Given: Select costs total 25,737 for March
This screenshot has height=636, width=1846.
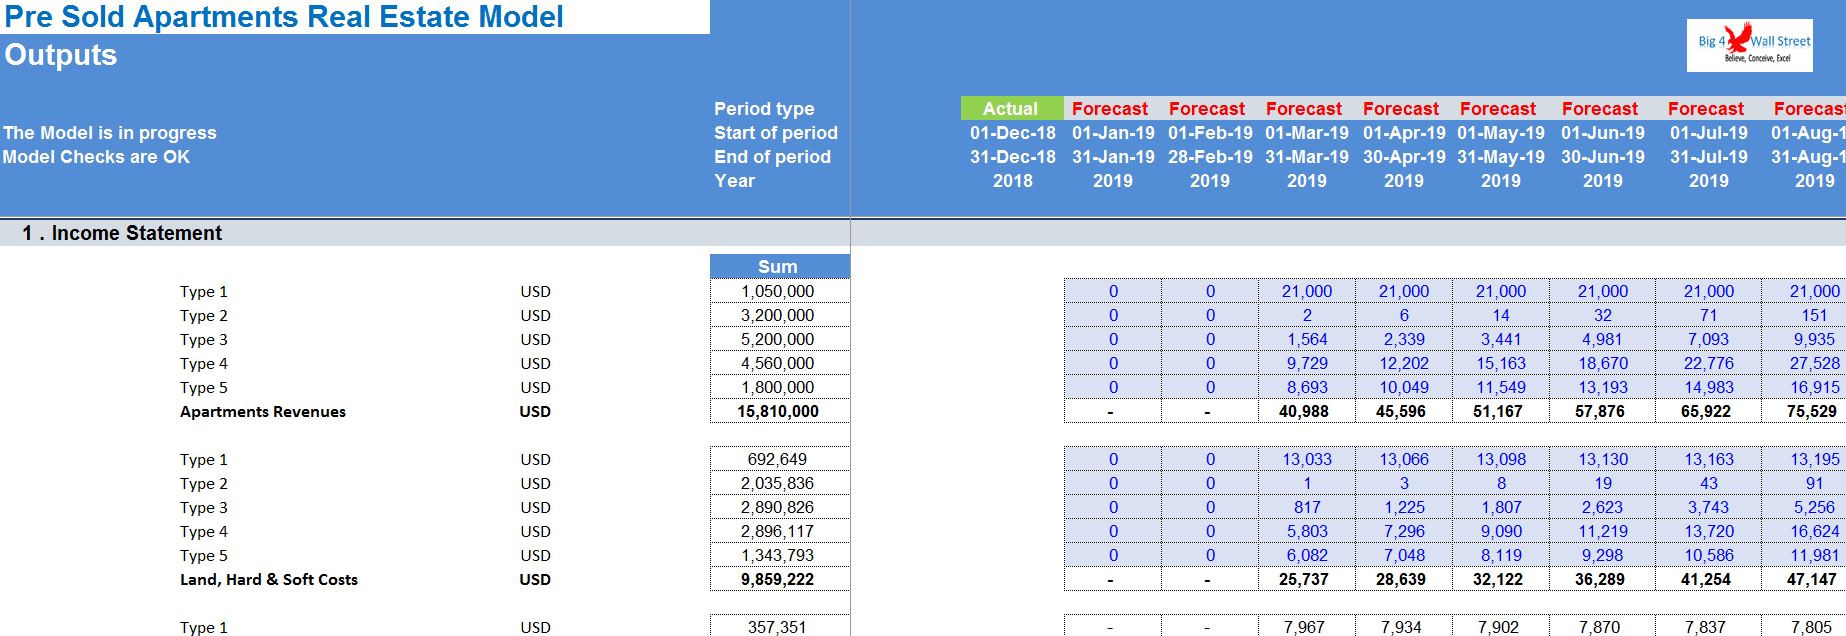Looking at the screenshot, I should click(x=1307, y=579).
